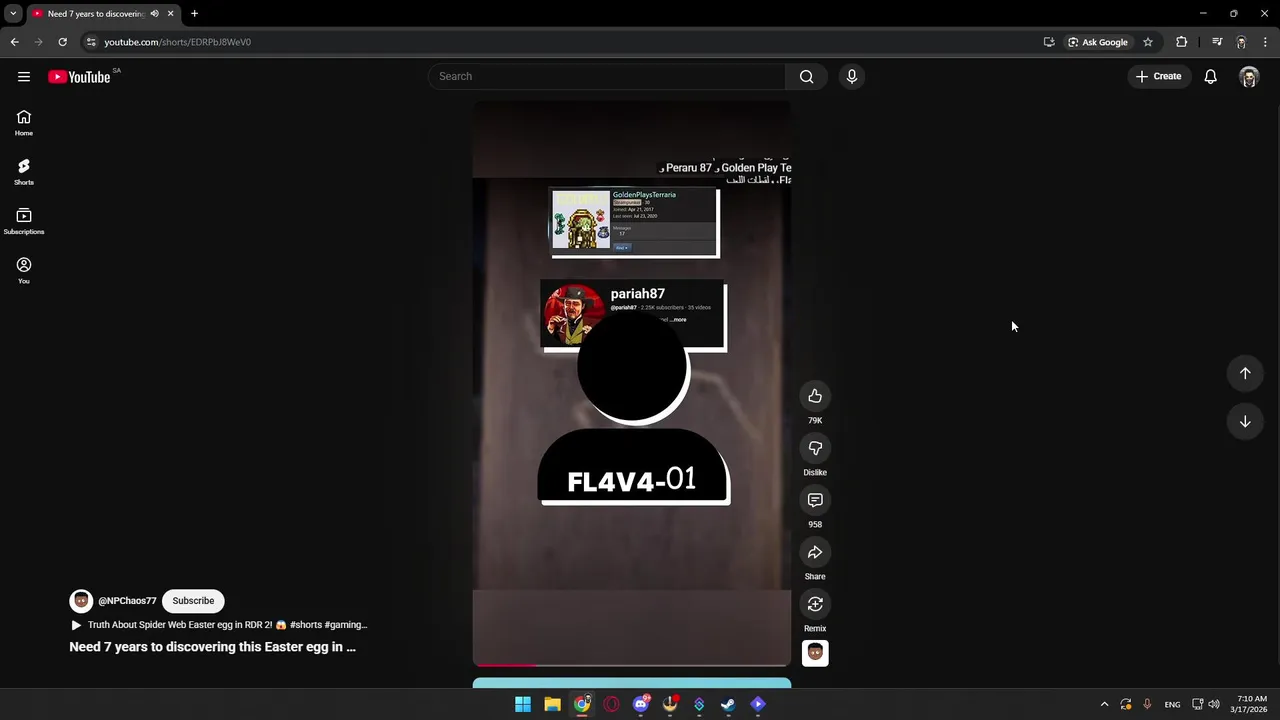The image size is (1280, 720).
Task: Open the You section in sidebar
Action: 24,270
